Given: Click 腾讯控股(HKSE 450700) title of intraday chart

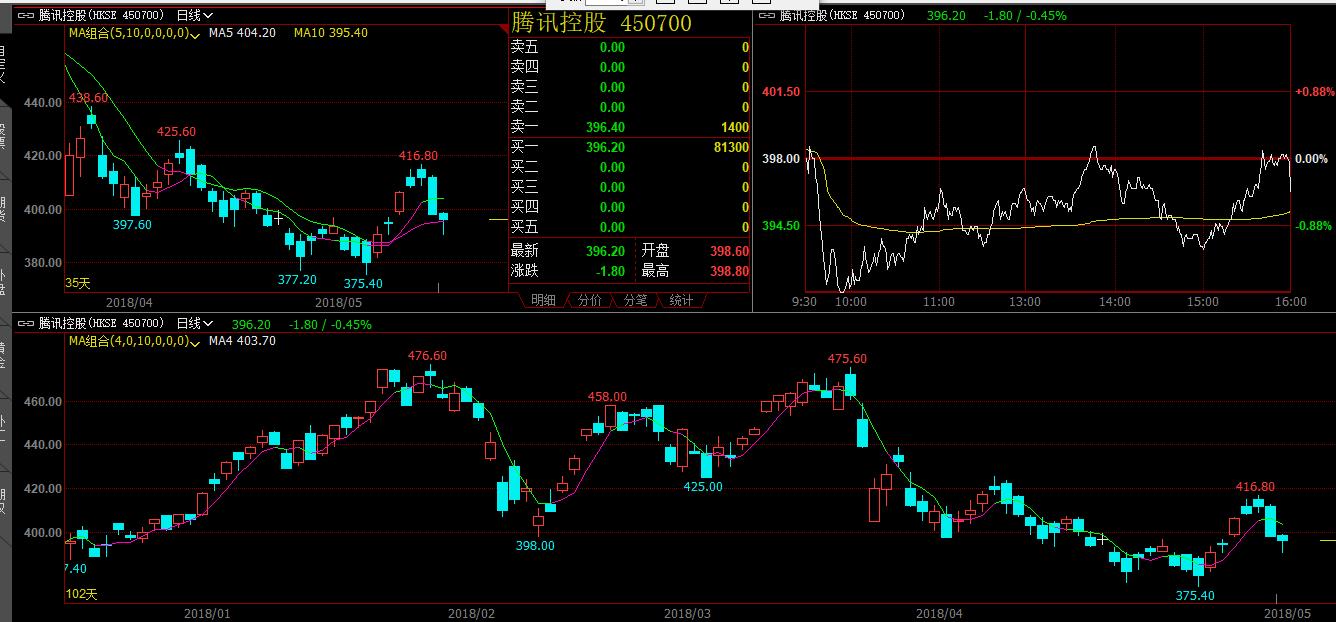Looking at the screenshot, I should [842, 16].
